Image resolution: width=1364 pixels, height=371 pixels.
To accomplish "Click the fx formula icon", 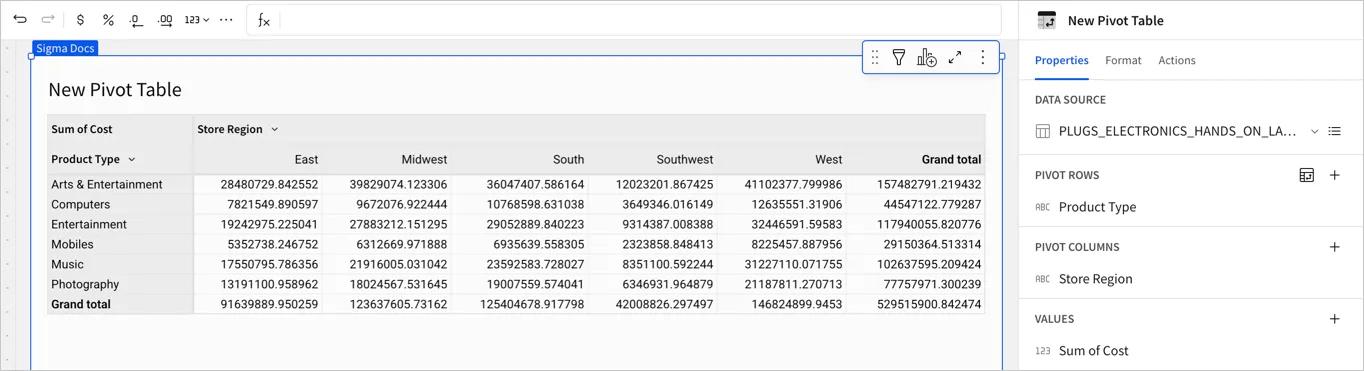I will (x=264, y=20).
